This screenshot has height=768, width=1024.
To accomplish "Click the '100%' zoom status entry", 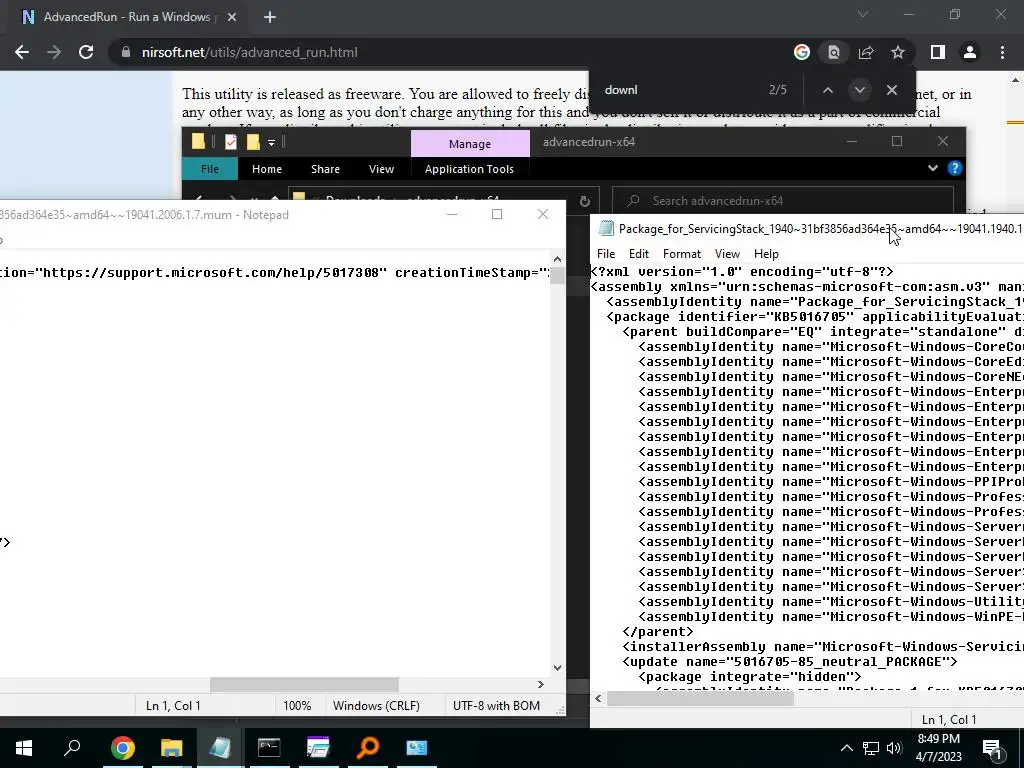I will 297,705.
